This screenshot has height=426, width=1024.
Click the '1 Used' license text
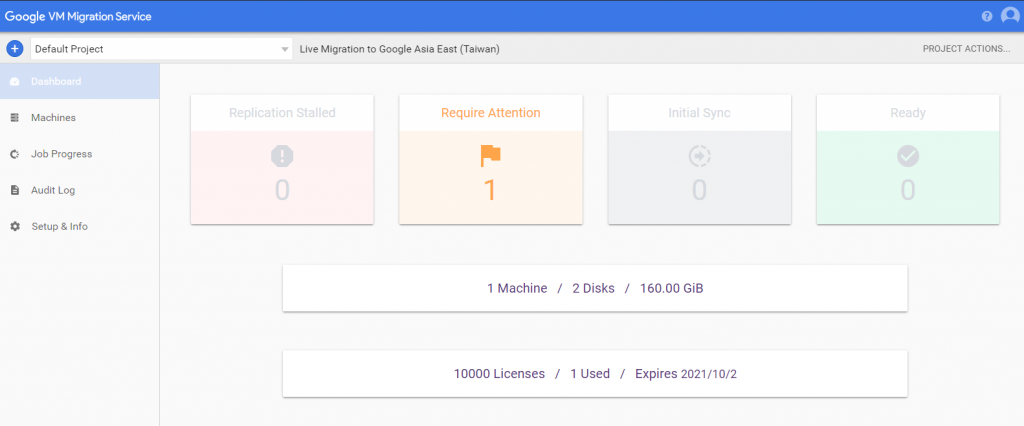pos(590,374)
